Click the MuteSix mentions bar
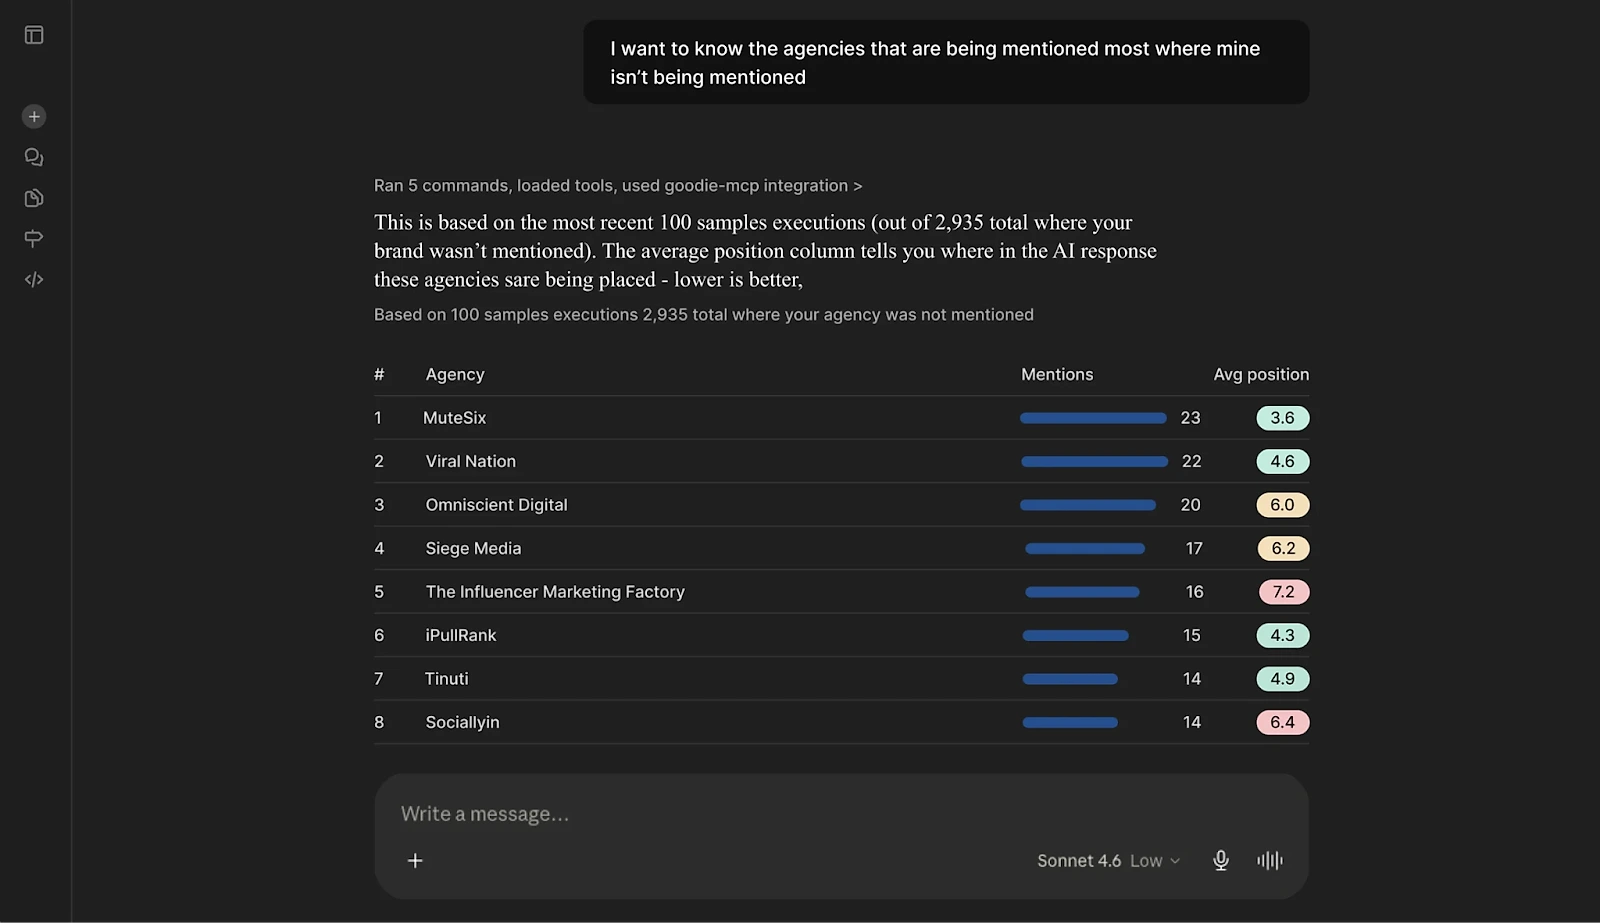Screen dimensions: 1600x923 coord(1093,418)
